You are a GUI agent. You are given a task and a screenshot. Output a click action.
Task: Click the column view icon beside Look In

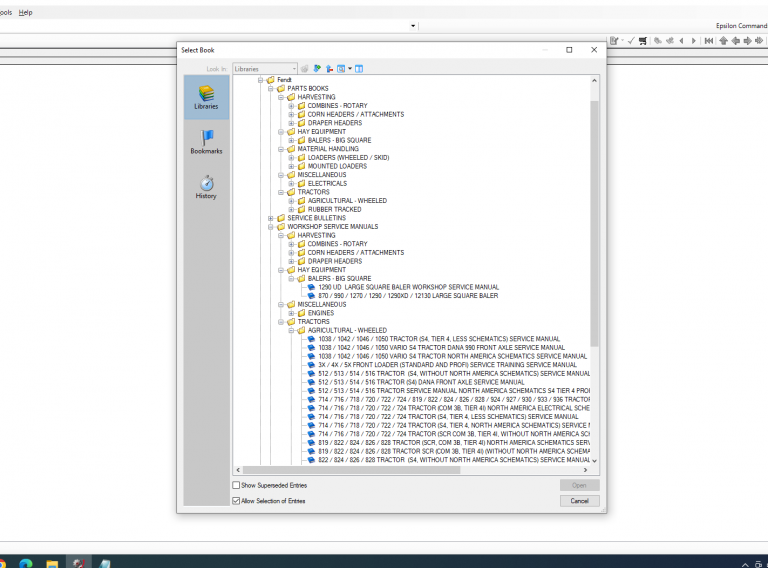pyautogui.click(x=359, y=69)
